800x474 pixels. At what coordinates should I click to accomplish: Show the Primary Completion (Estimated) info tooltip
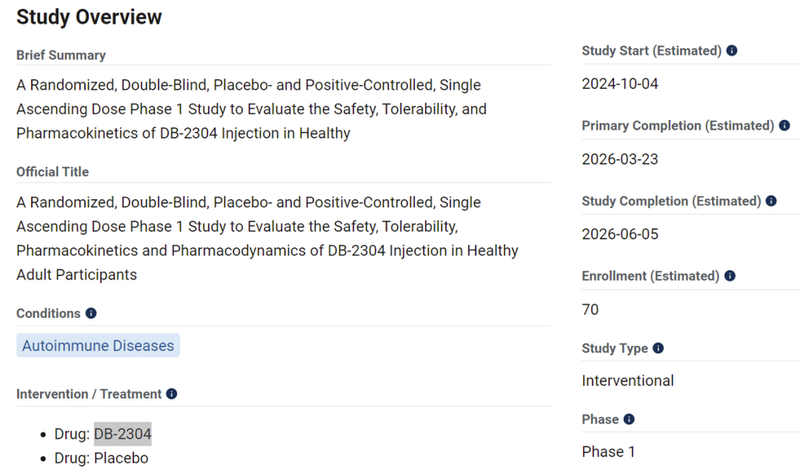tap(784, 126)
